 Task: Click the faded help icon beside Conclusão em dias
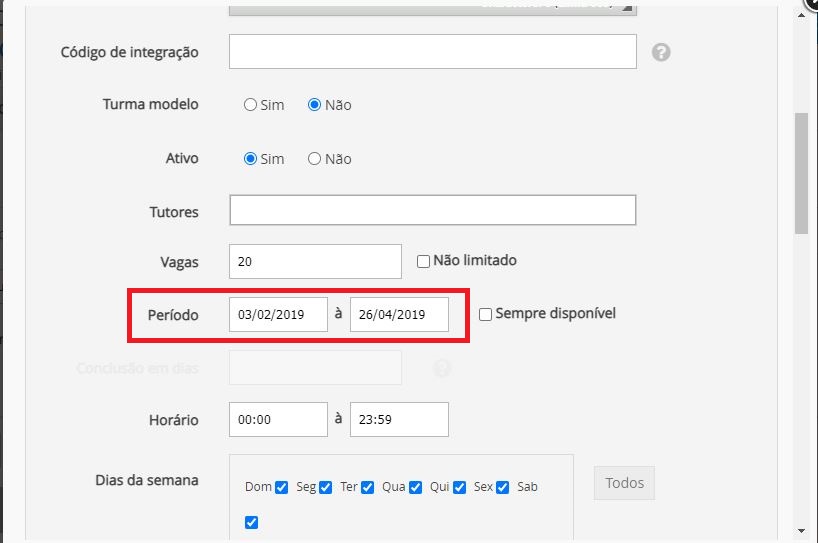pos(442,368)
